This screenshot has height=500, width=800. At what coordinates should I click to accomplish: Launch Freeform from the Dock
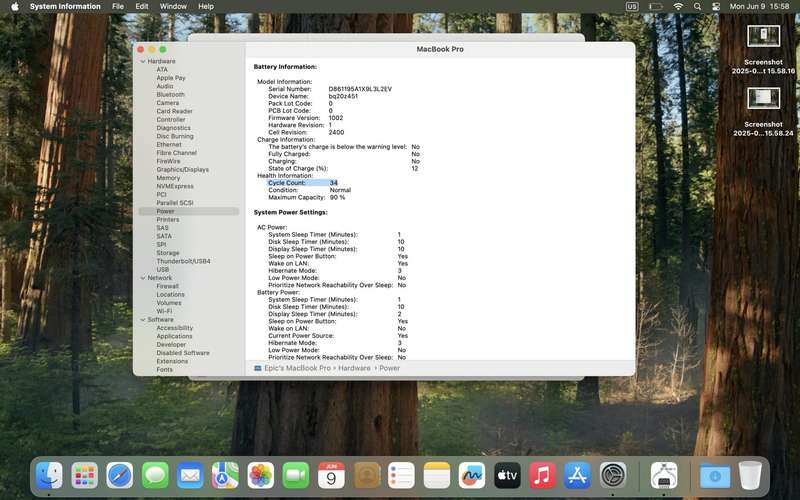pos(472,476)
